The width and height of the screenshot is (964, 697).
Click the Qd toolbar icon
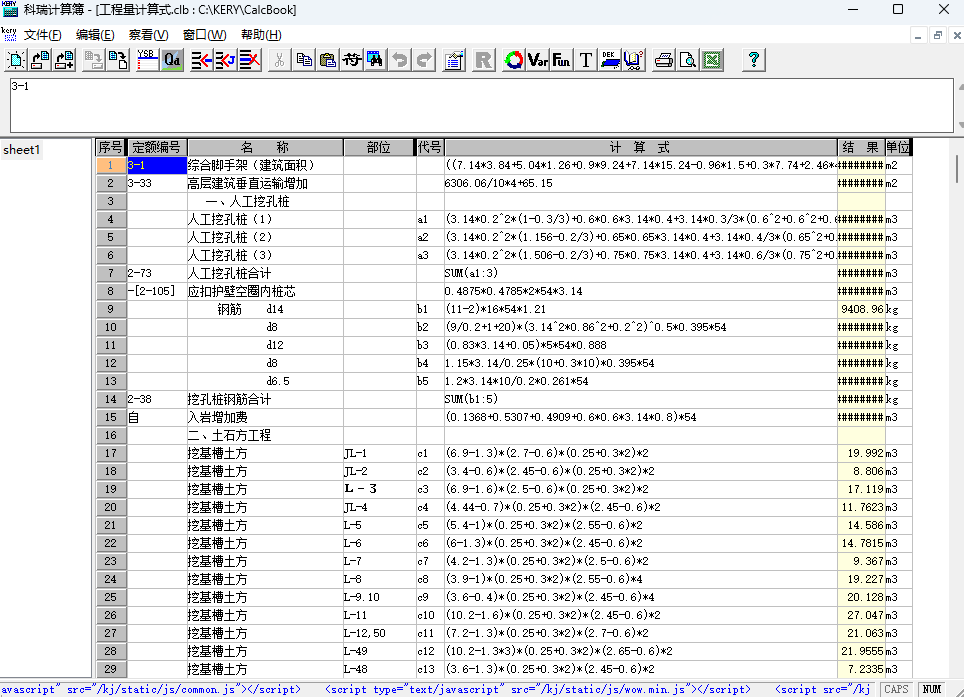(172, 60)
